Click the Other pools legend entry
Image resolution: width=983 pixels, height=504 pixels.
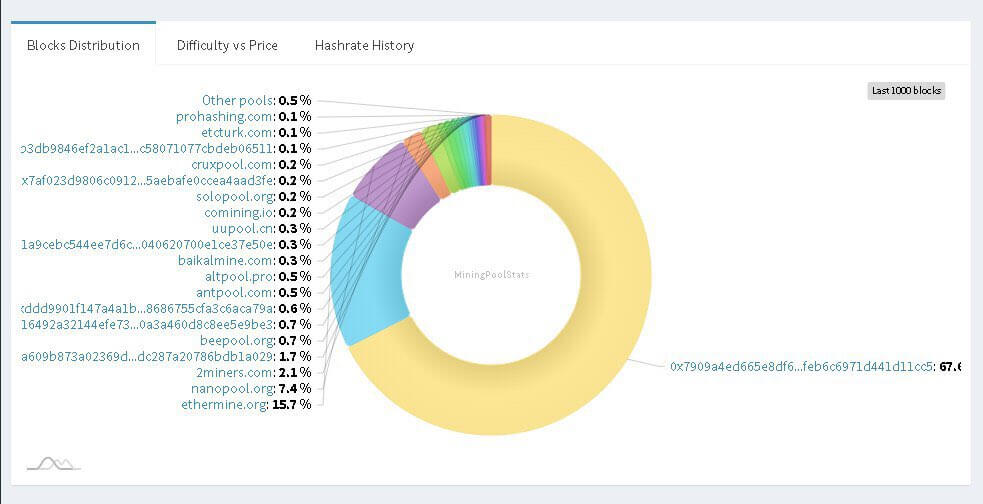pos(238,100)
